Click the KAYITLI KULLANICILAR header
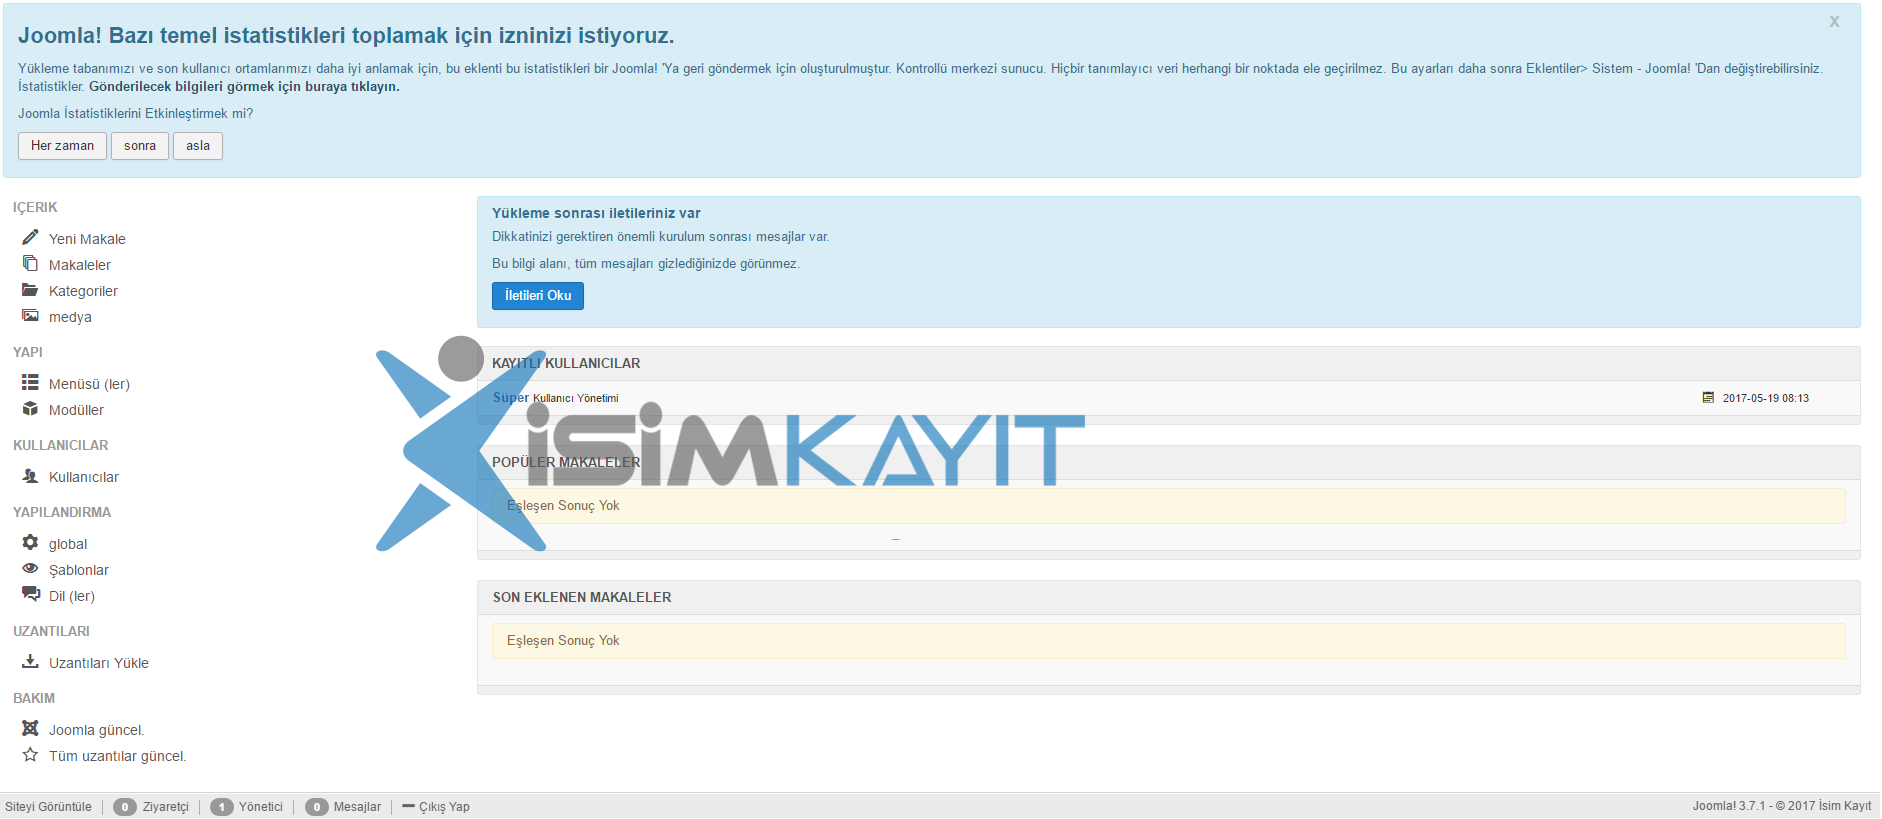 566,363
